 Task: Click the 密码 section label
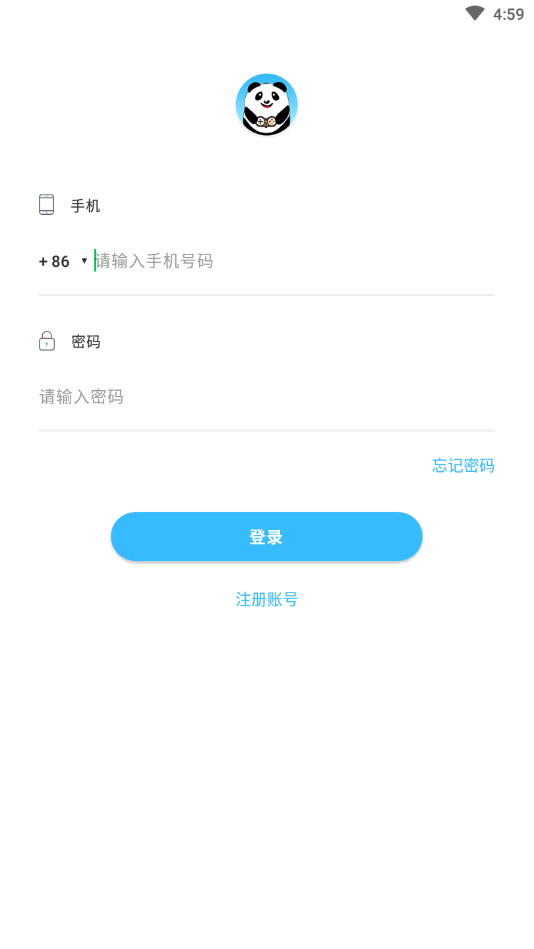[x=85, y=342]
